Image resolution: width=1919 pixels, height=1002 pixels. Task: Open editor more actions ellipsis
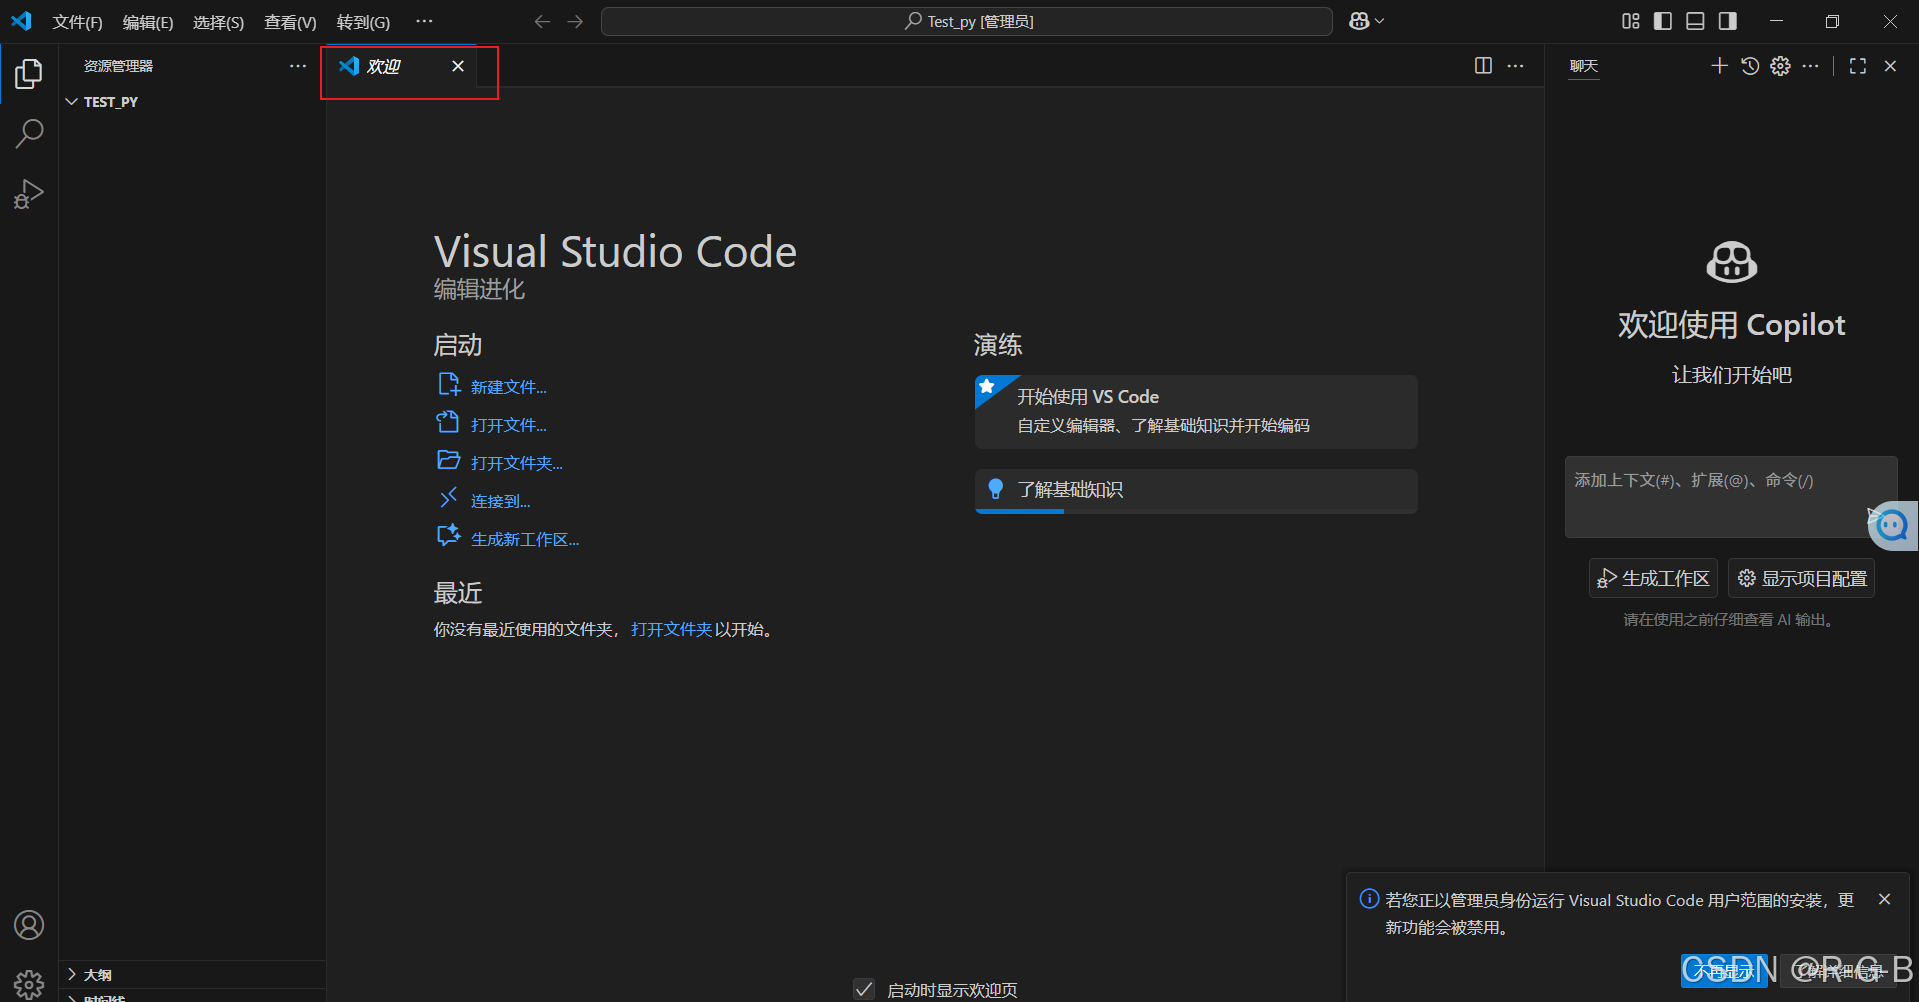[1516, 65]
